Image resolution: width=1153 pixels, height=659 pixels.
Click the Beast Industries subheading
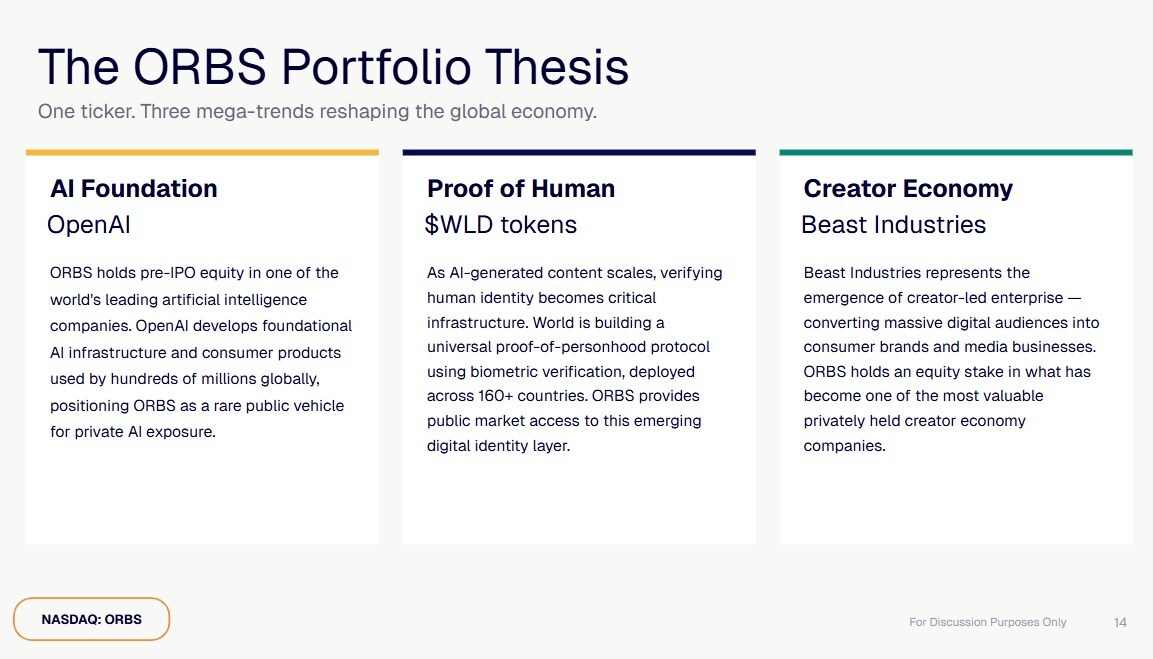click(893, 225)
